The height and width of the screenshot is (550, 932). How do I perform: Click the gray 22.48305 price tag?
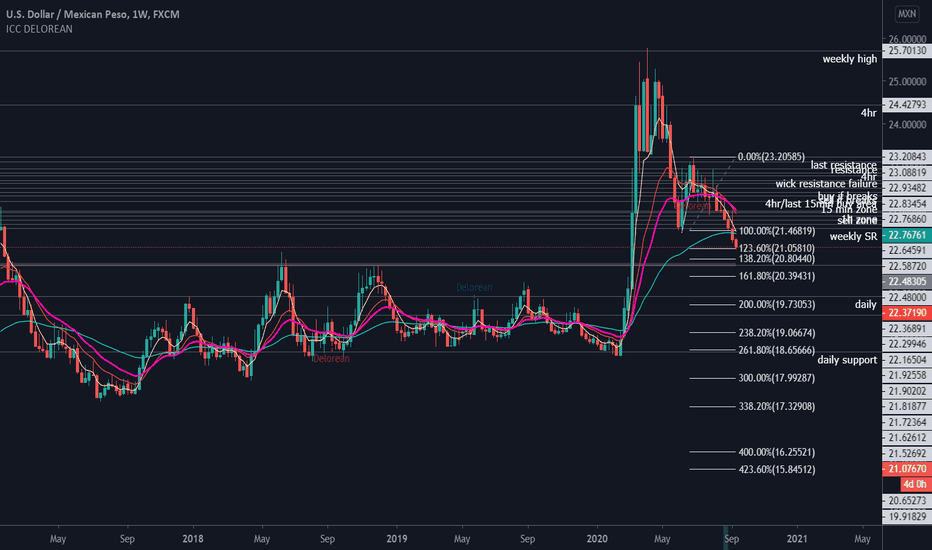pyautogui.click(x=907, y=281)
